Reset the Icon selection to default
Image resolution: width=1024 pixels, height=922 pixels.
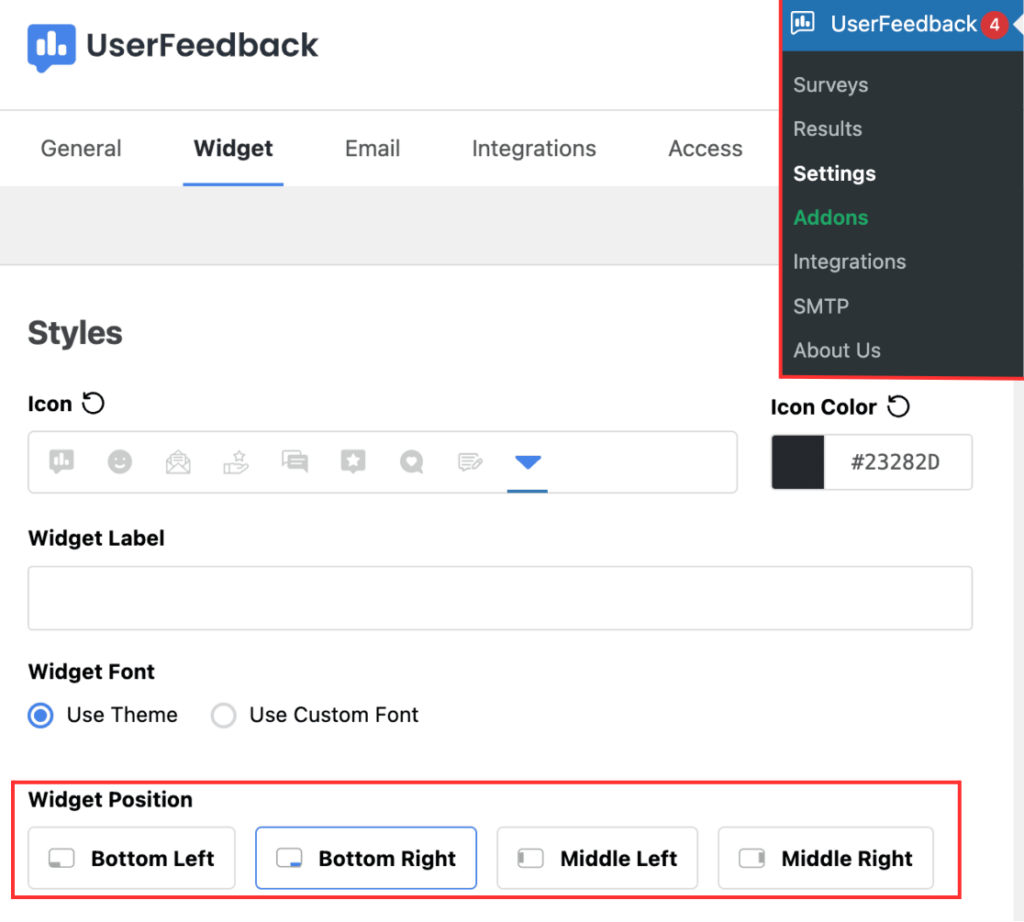(95, 402)
